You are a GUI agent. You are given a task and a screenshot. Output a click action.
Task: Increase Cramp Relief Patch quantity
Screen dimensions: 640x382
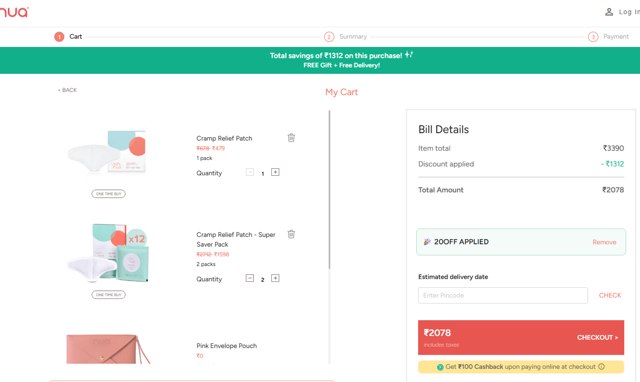click(276, 172)
